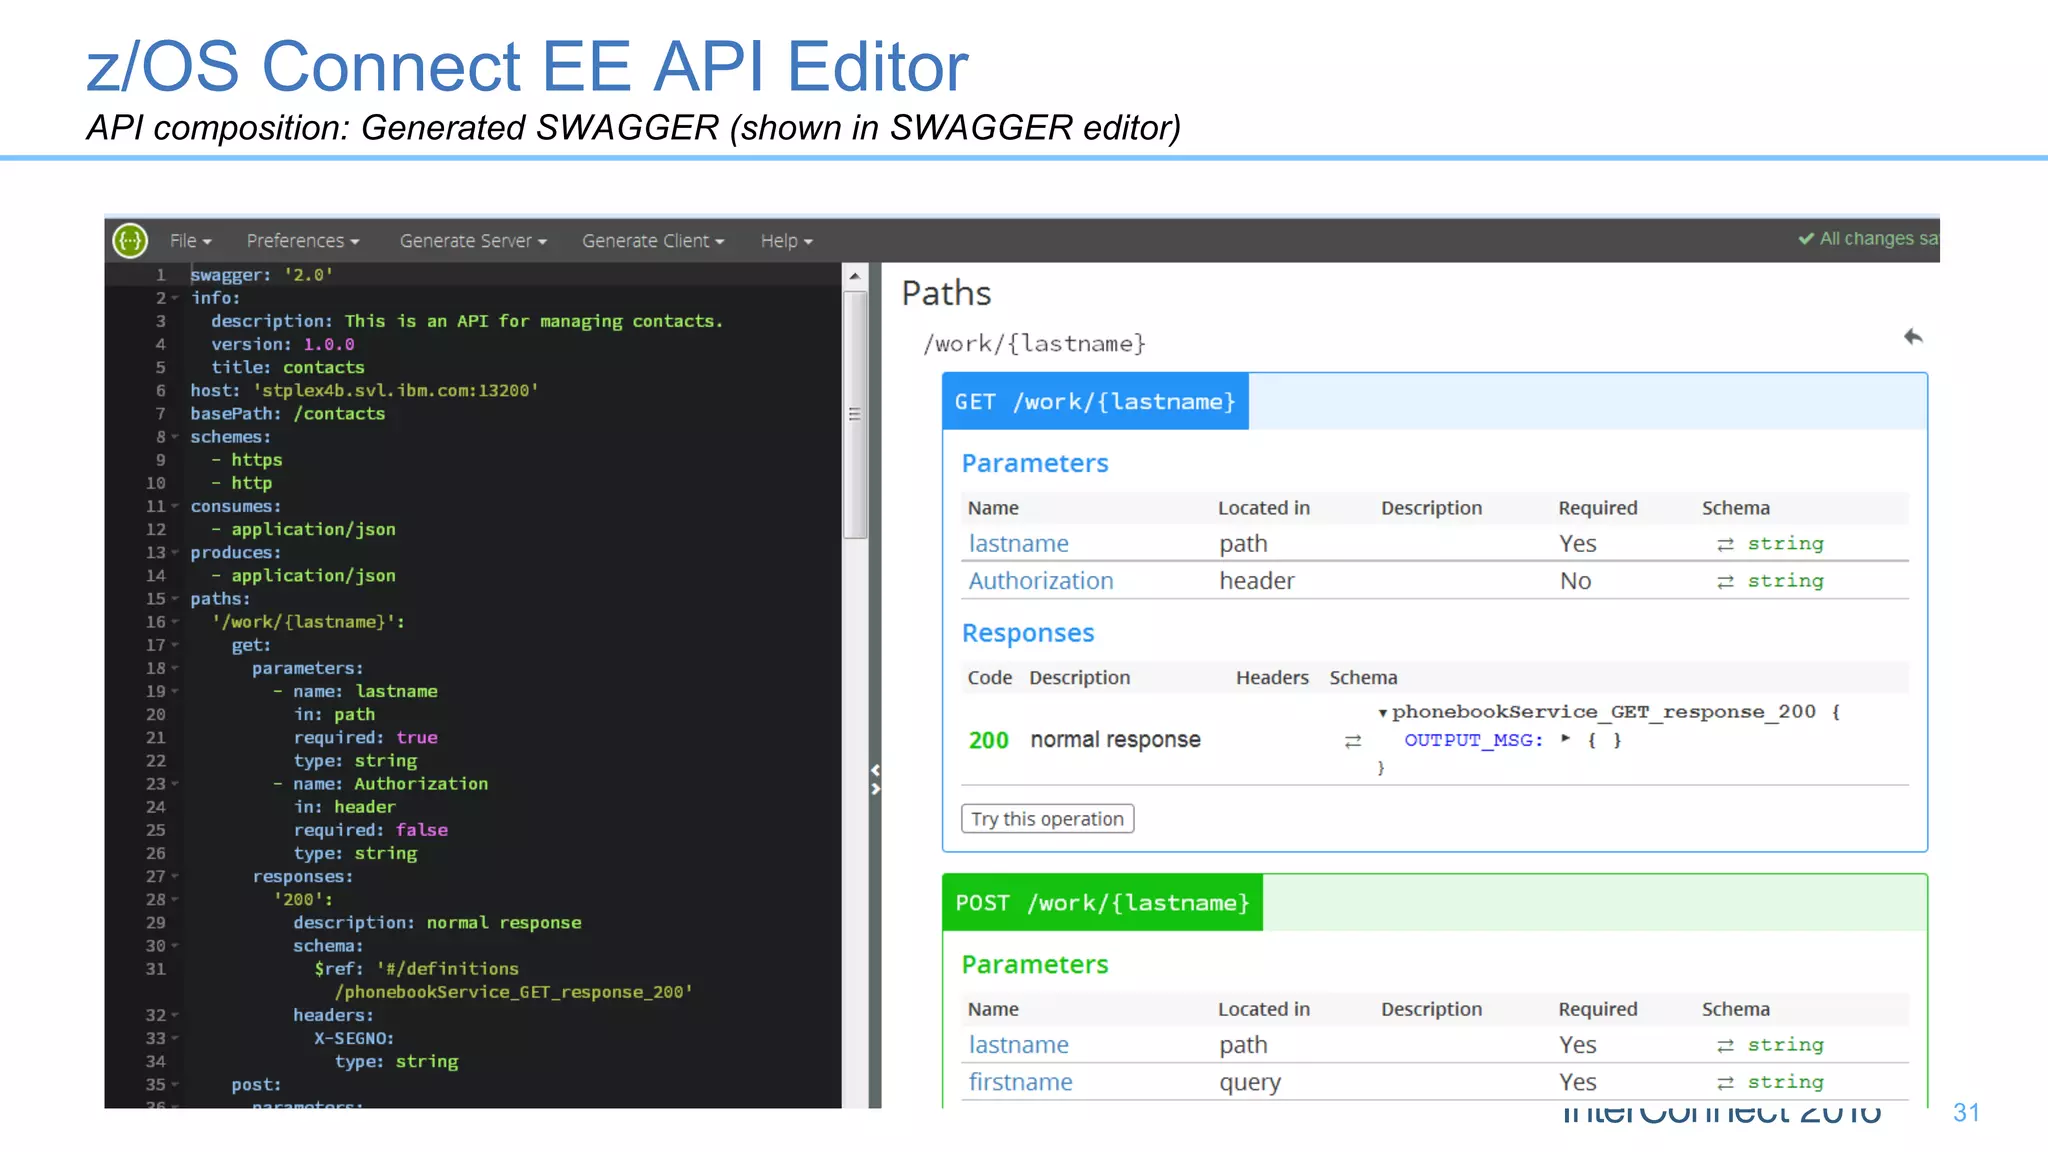Click the pane splitter collapse arrows
Viewport: 2048px width, 1152px height.
[x=875, y=779]
